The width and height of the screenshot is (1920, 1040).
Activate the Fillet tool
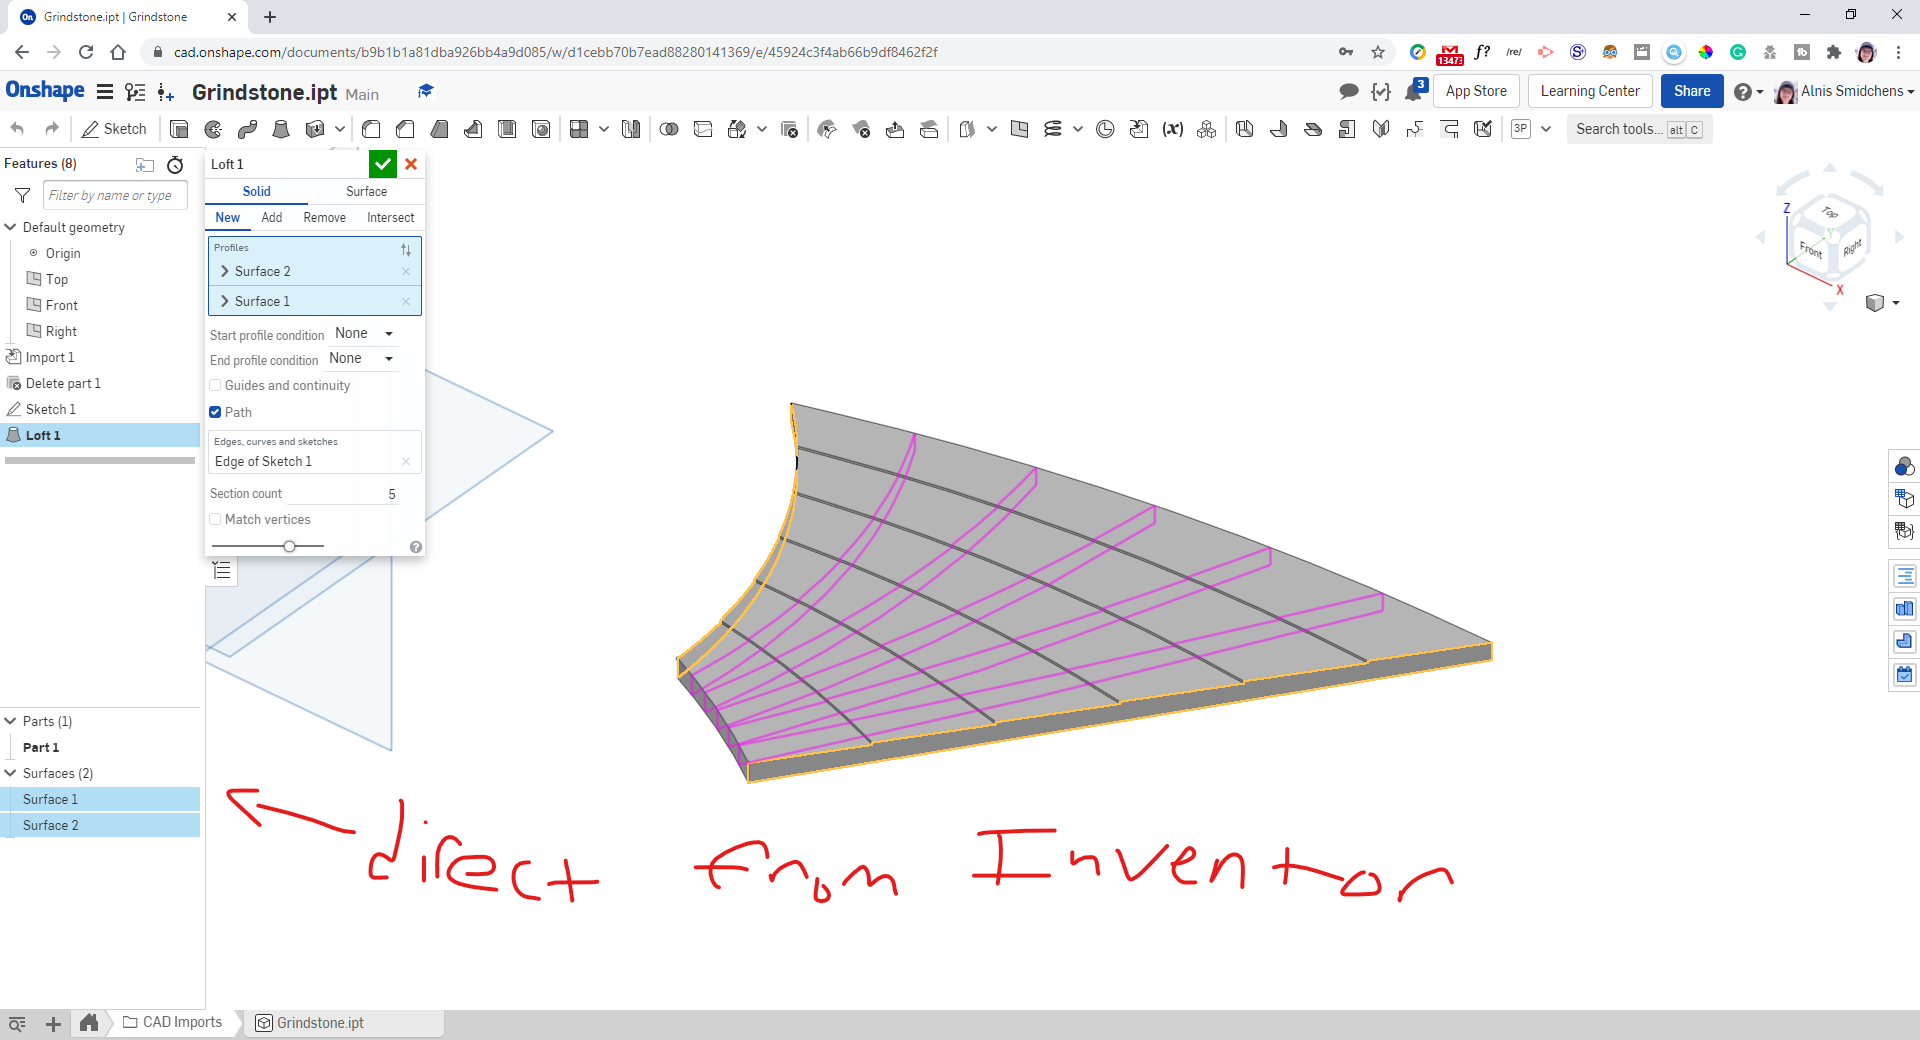(x=370, y=129)
